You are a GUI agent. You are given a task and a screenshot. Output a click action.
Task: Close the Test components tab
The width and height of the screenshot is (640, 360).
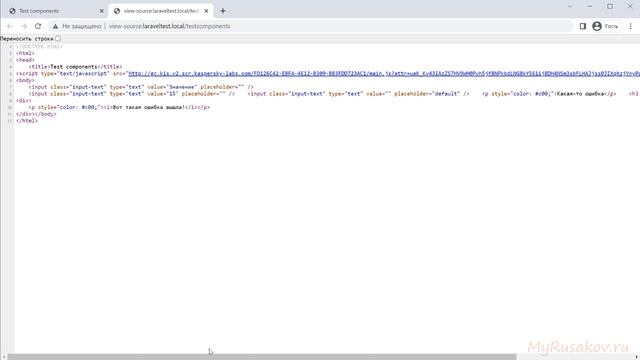click(102, 11)
